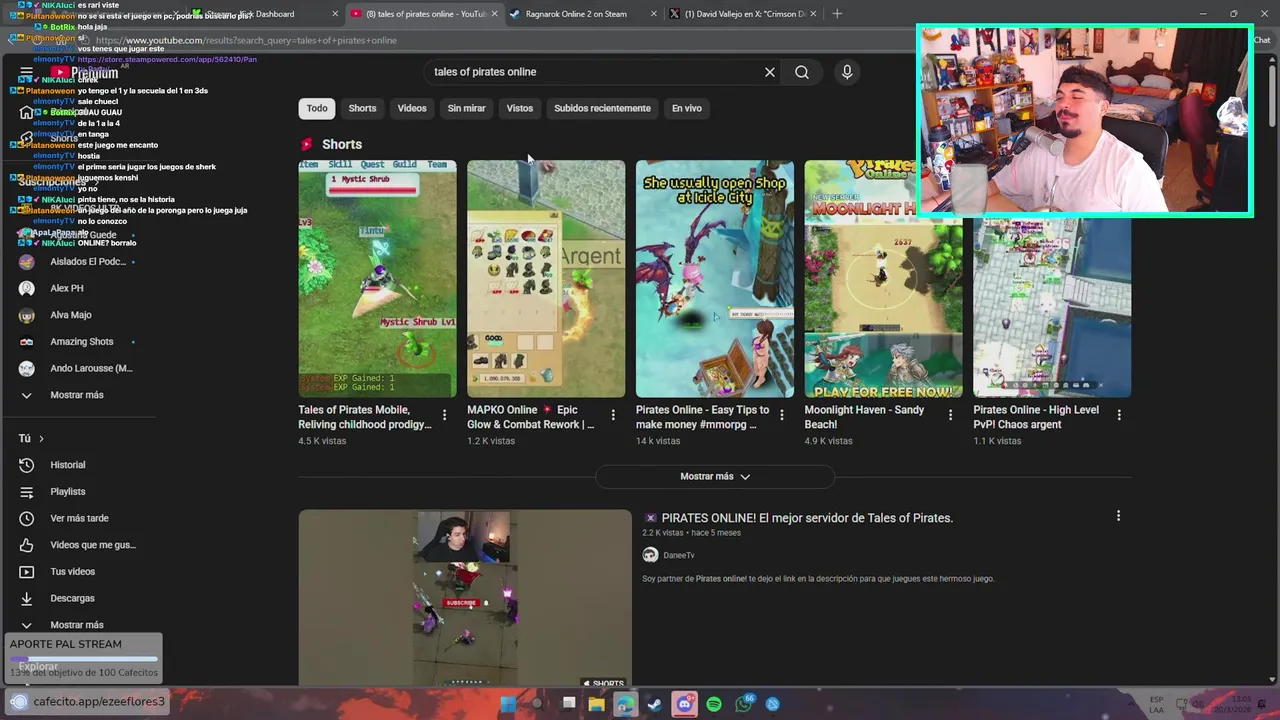1280x720 pixels.
Task: Open options menu for Tales of Pirates Mobile short
Action: tap(445, 415)
